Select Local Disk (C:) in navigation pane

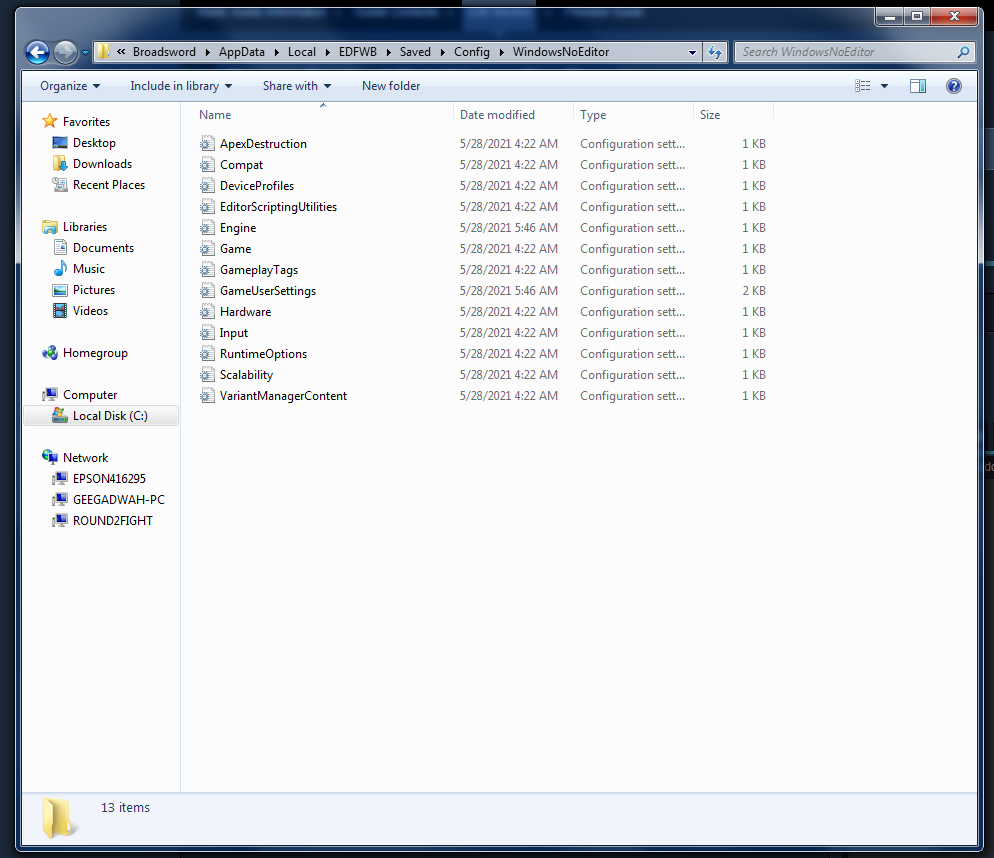pos(109,416)
